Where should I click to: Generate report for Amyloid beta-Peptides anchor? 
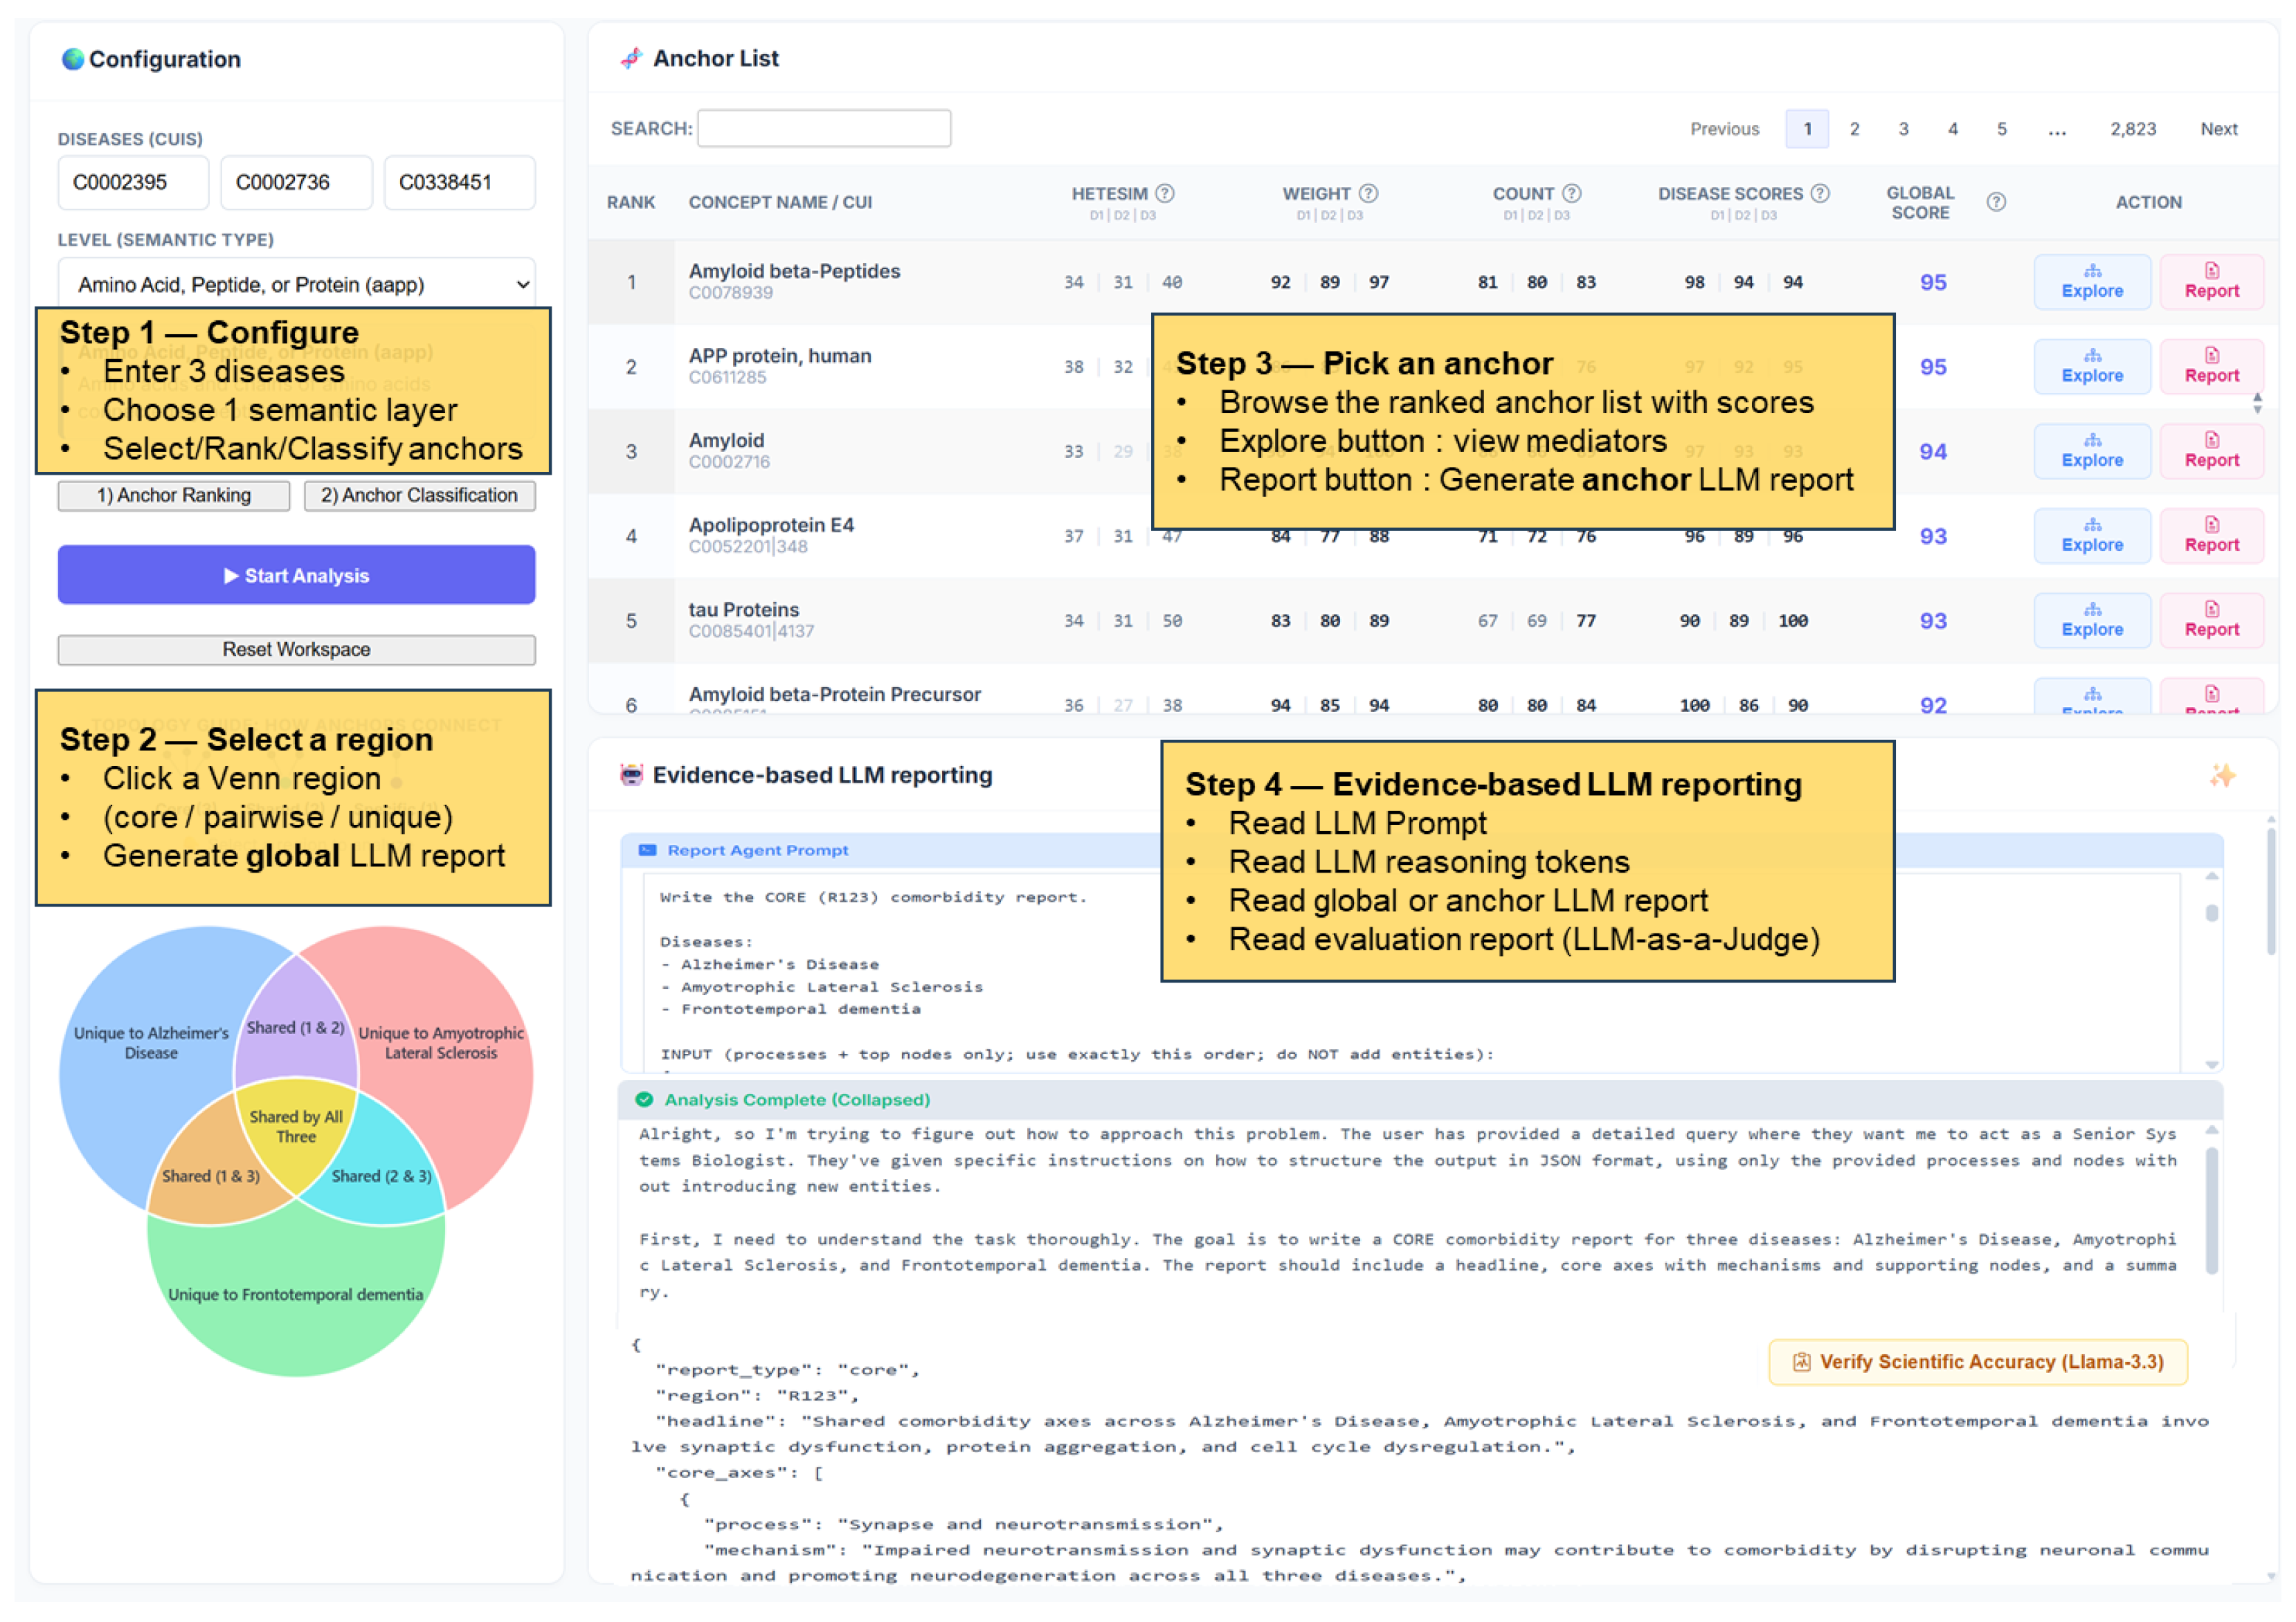2212,282
